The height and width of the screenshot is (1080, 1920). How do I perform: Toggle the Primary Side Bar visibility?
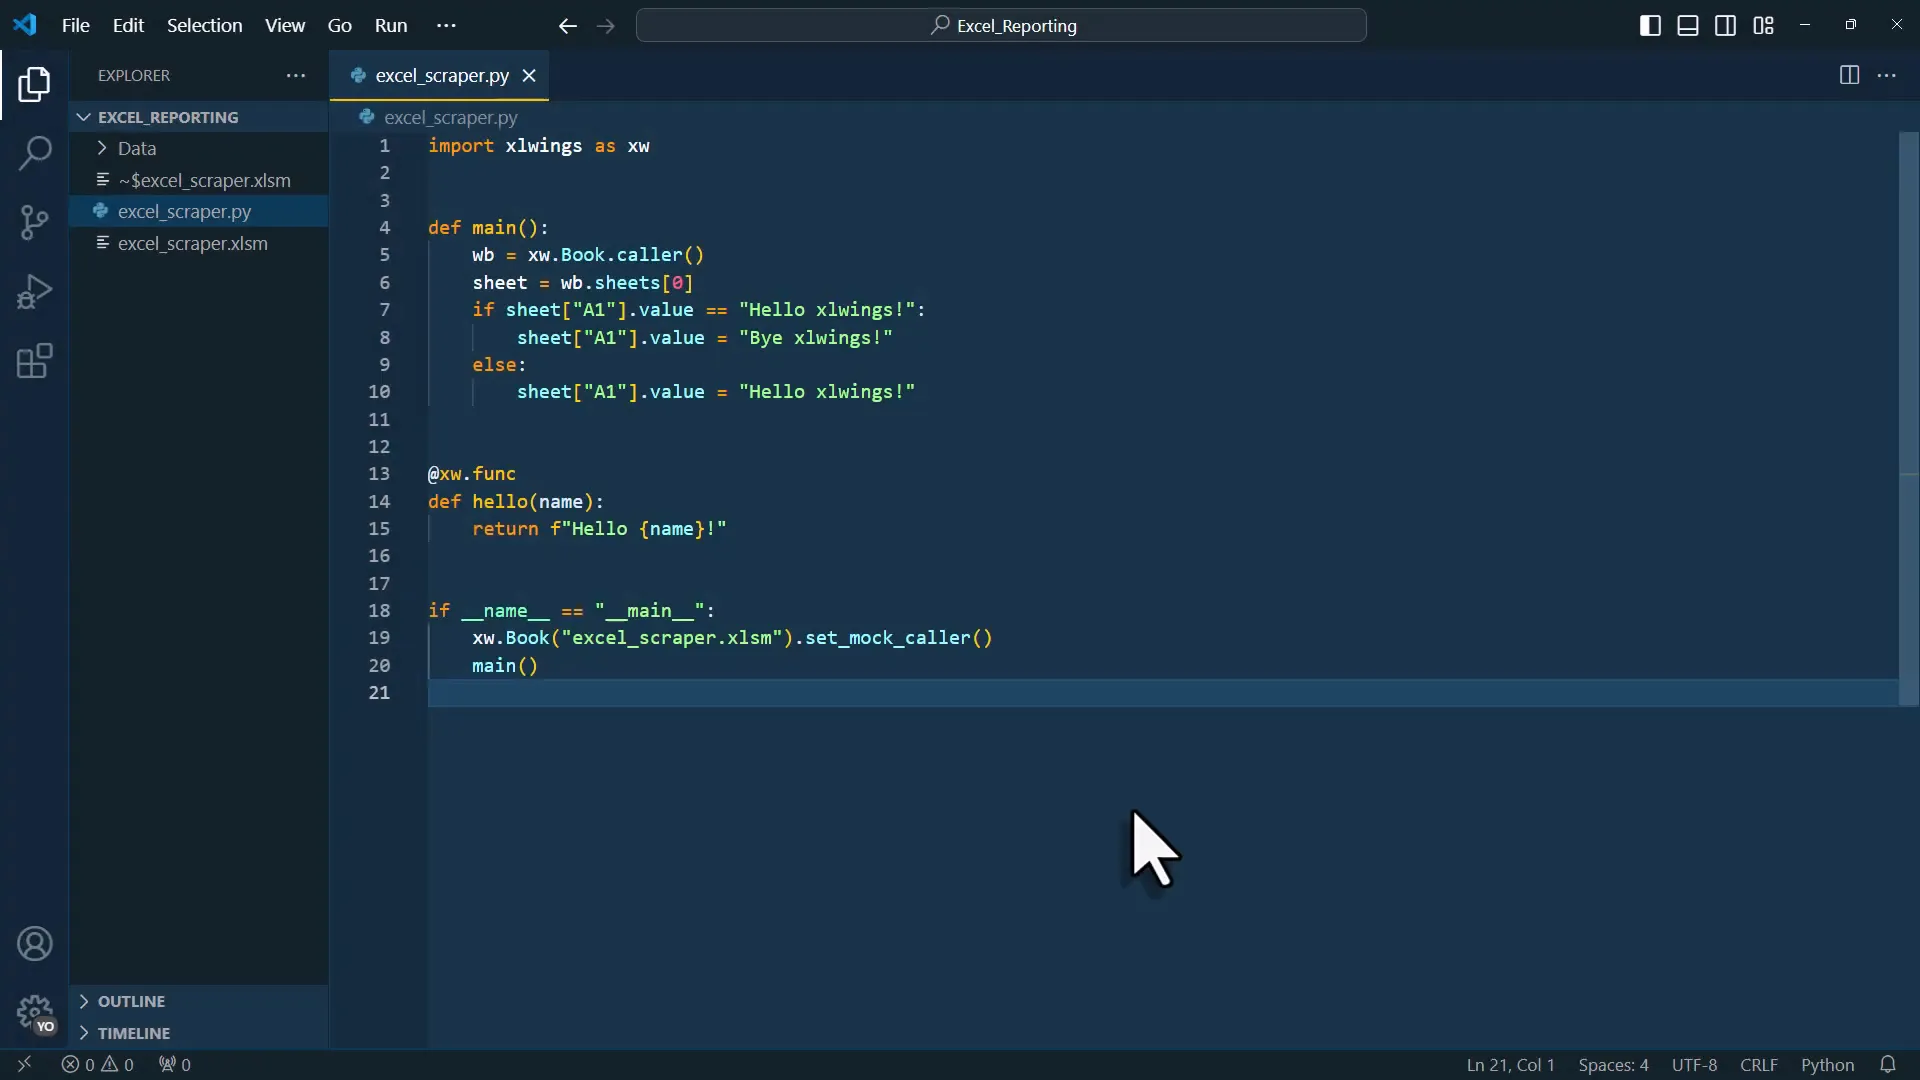click(1651, 26)
